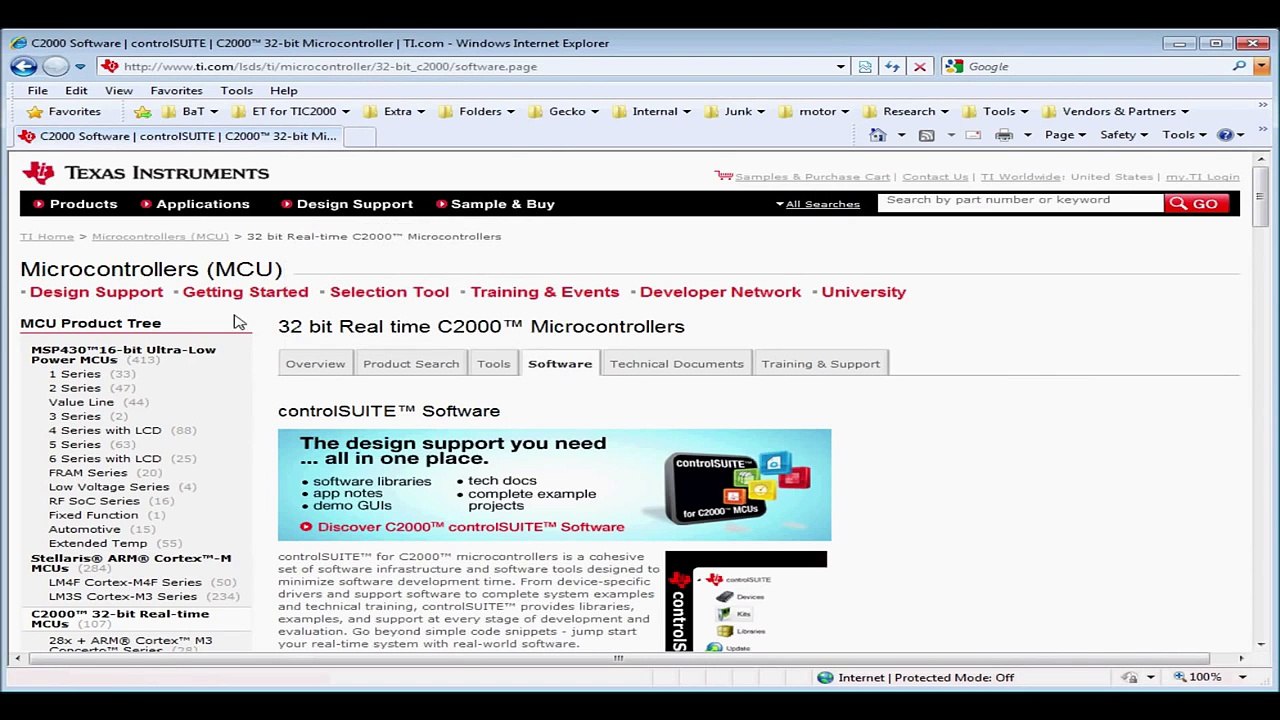
Task: Open the Selection Tool link
Action: point(389,292)
